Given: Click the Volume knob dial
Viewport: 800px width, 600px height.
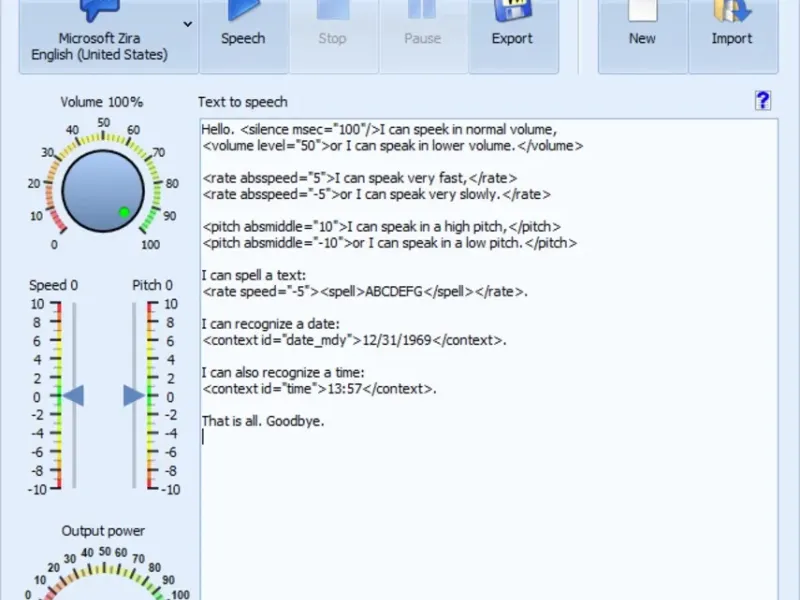Looking at the screenshot, I should point(103,191).
